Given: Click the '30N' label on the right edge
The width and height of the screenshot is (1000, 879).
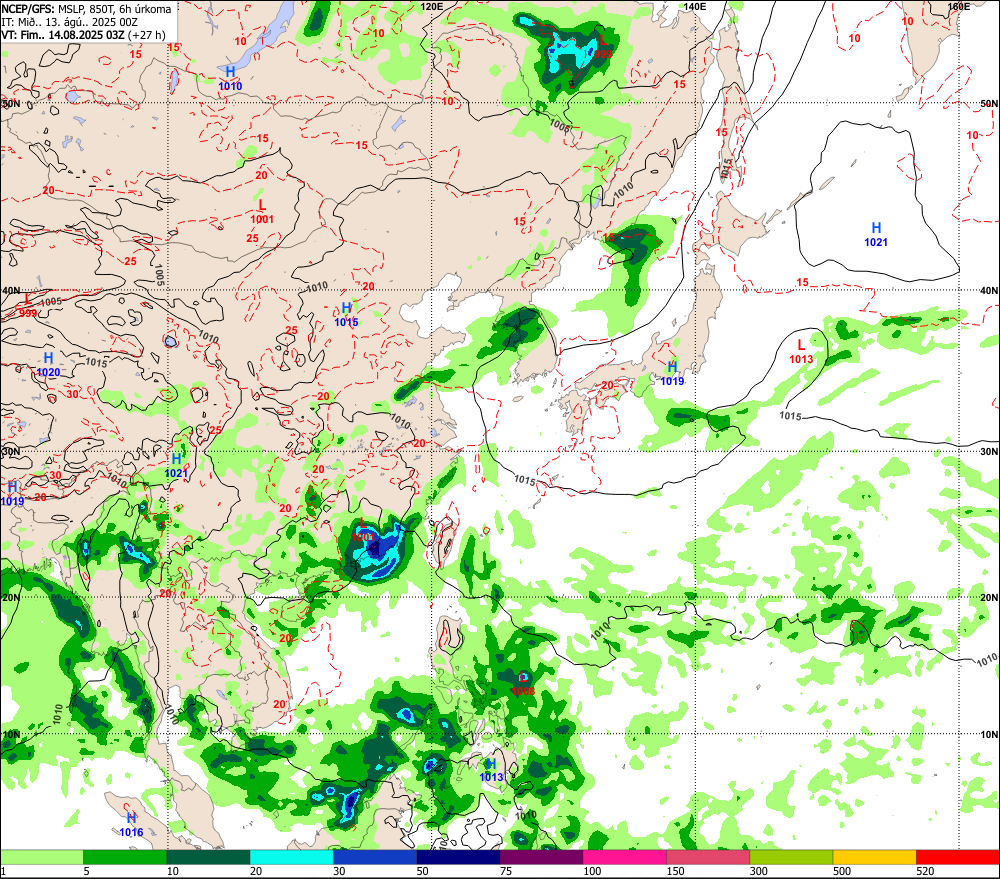Looking at the screenshot, I should click(x=989, y=452).
